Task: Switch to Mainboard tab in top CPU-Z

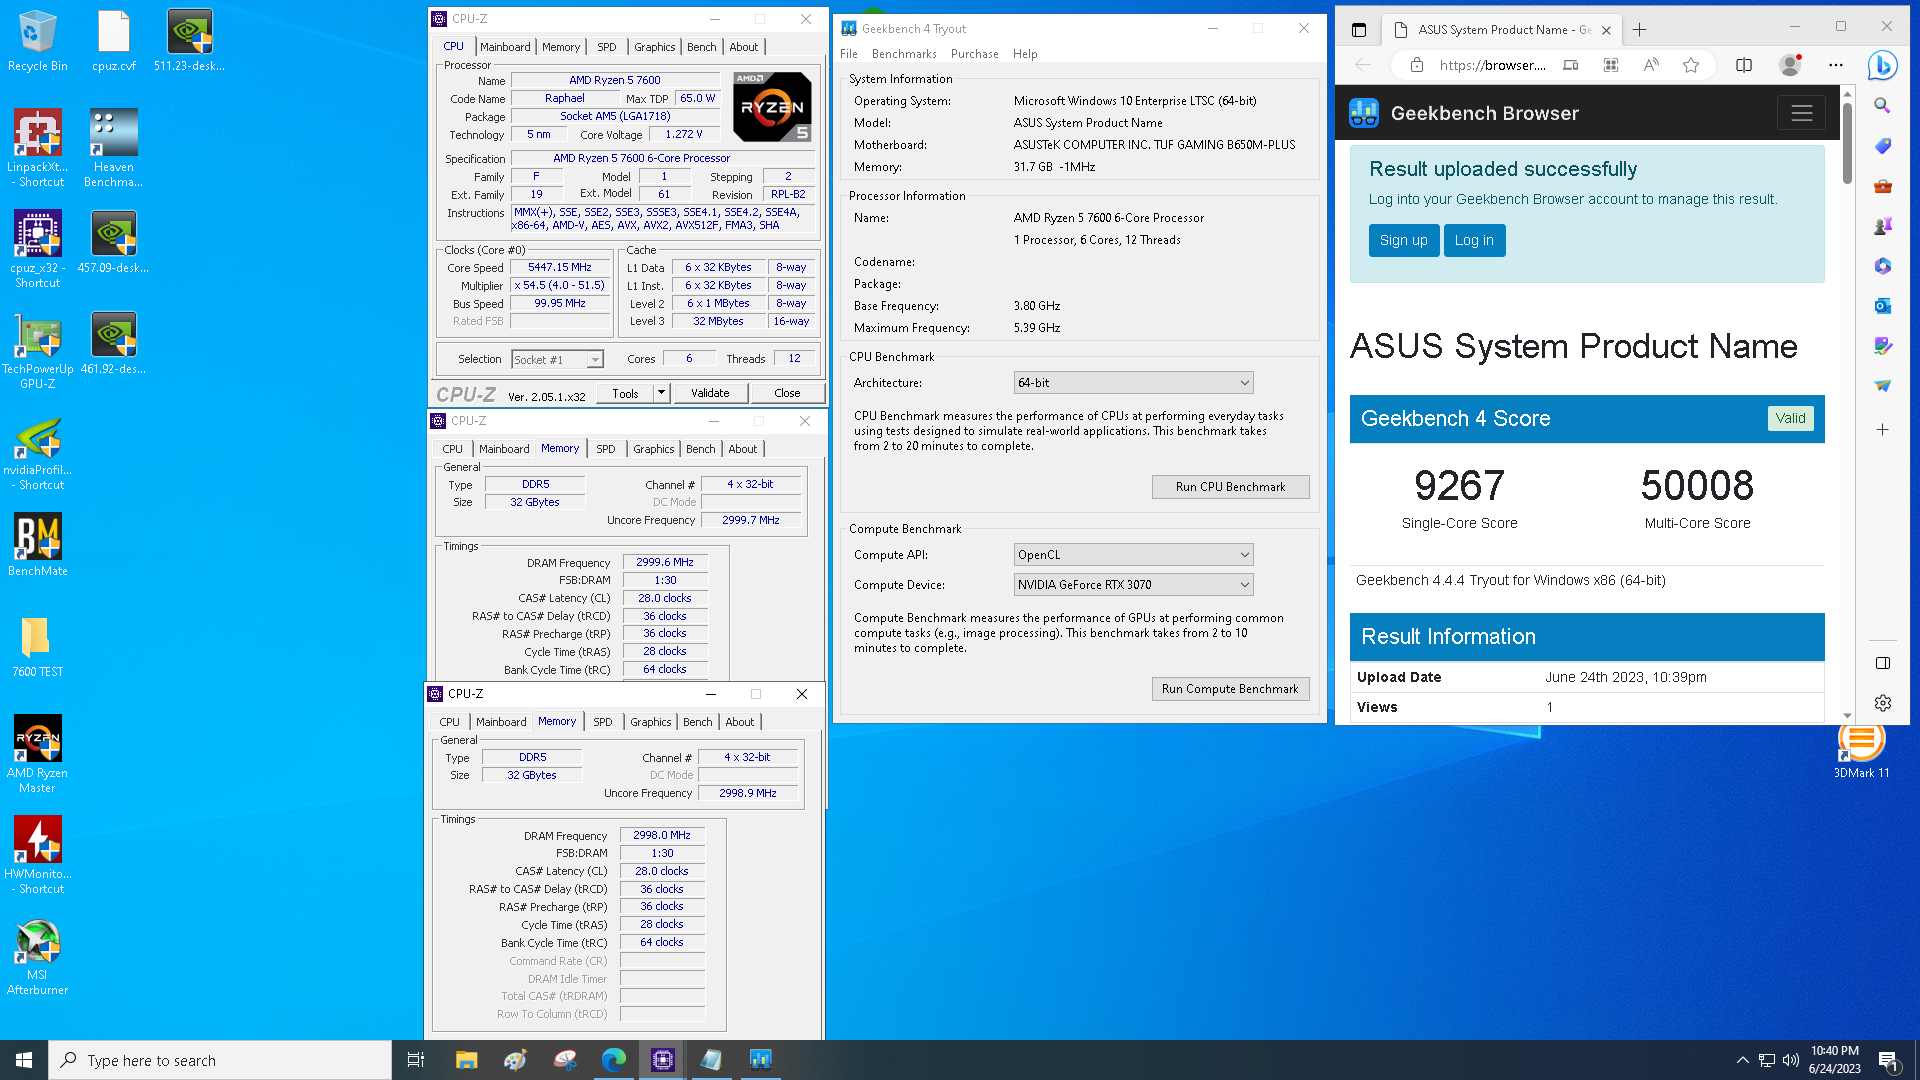Action: click(x=505, y=47)
